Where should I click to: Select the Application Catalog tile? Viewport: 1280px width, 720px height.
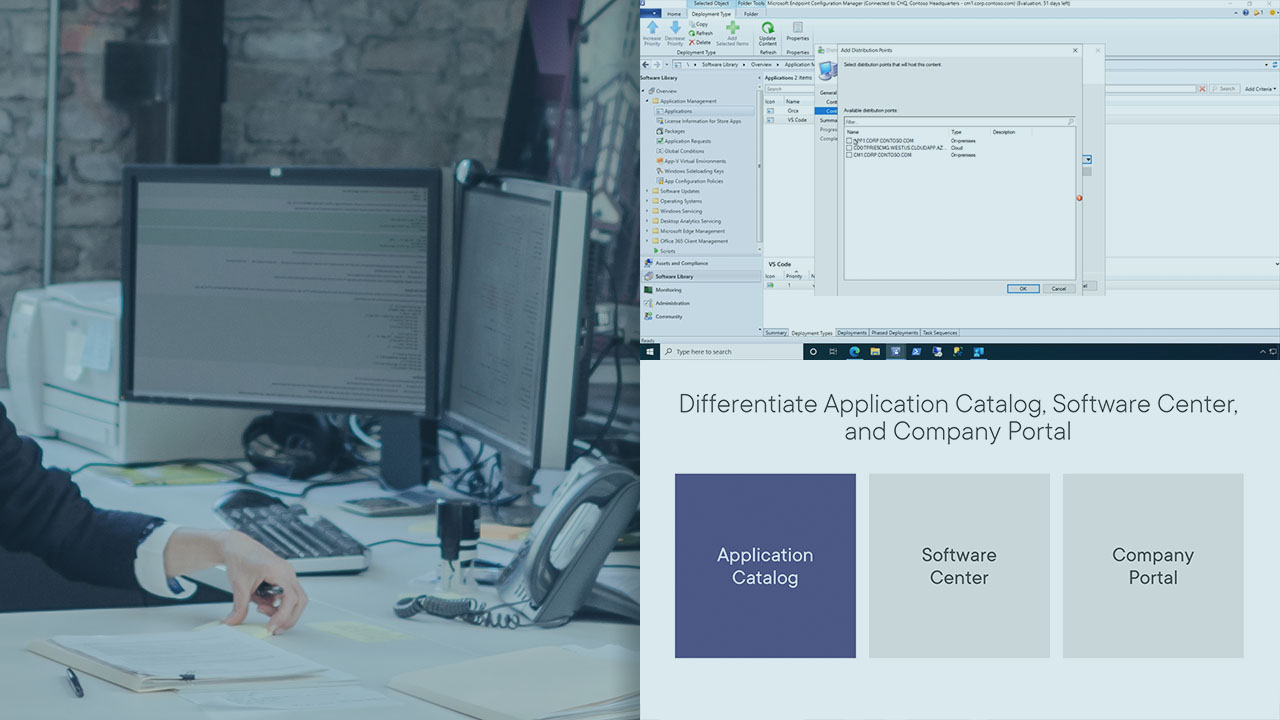tap(765, 566)
